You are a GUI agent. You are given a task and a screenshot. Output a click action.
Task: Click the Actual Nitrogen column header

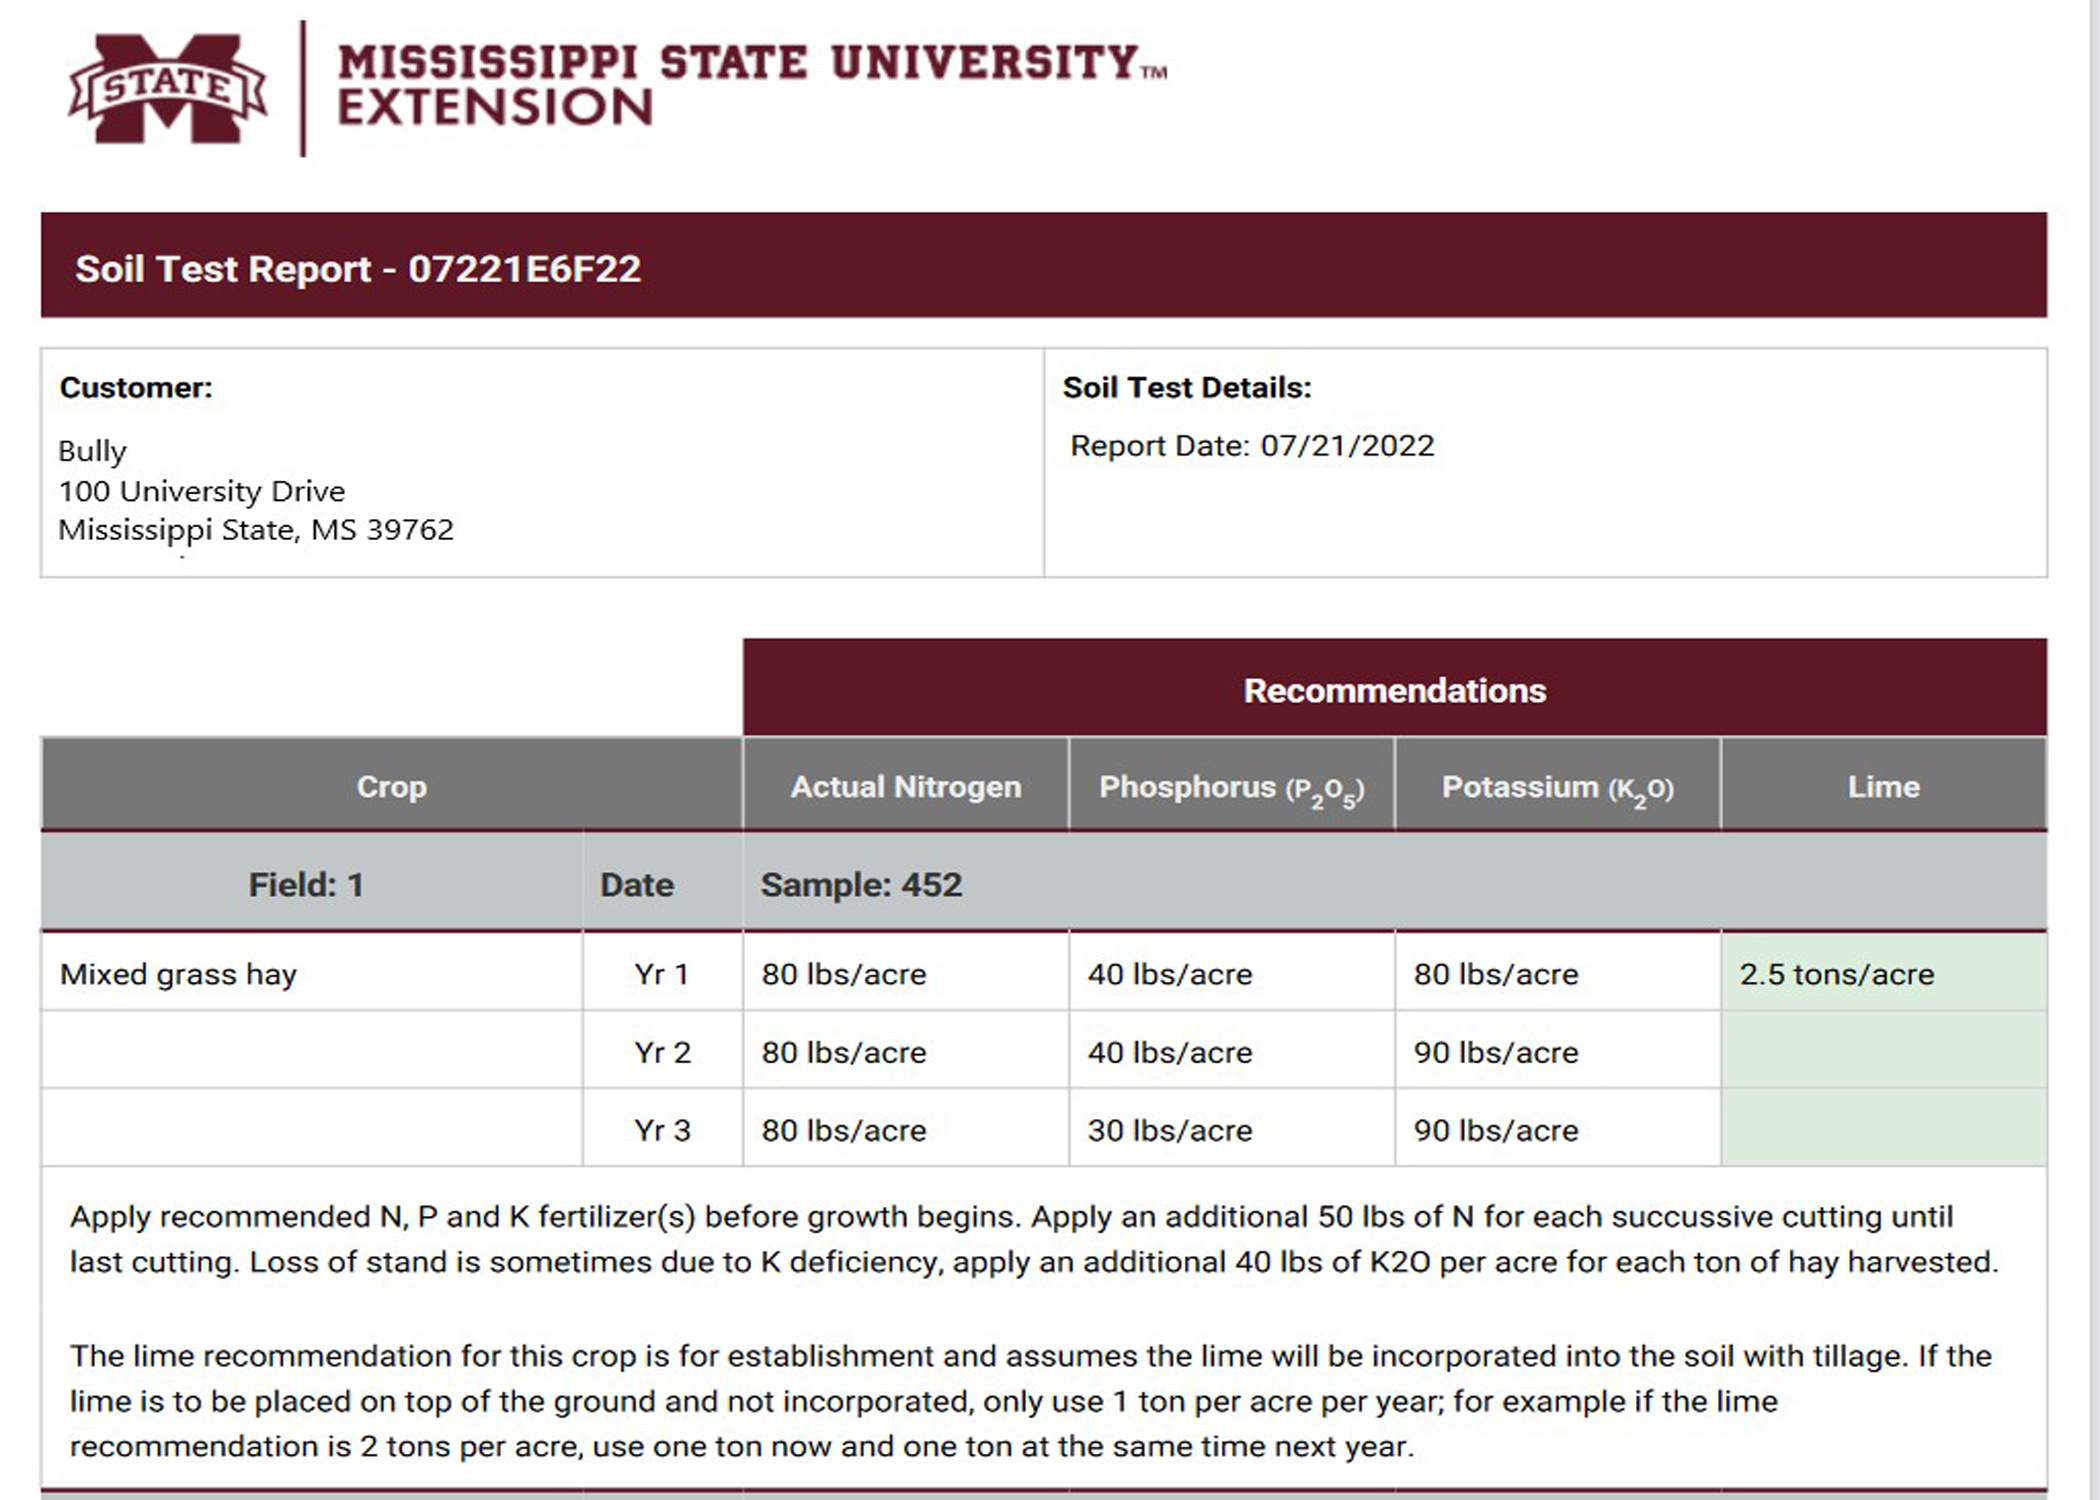(x=906, y=785)
